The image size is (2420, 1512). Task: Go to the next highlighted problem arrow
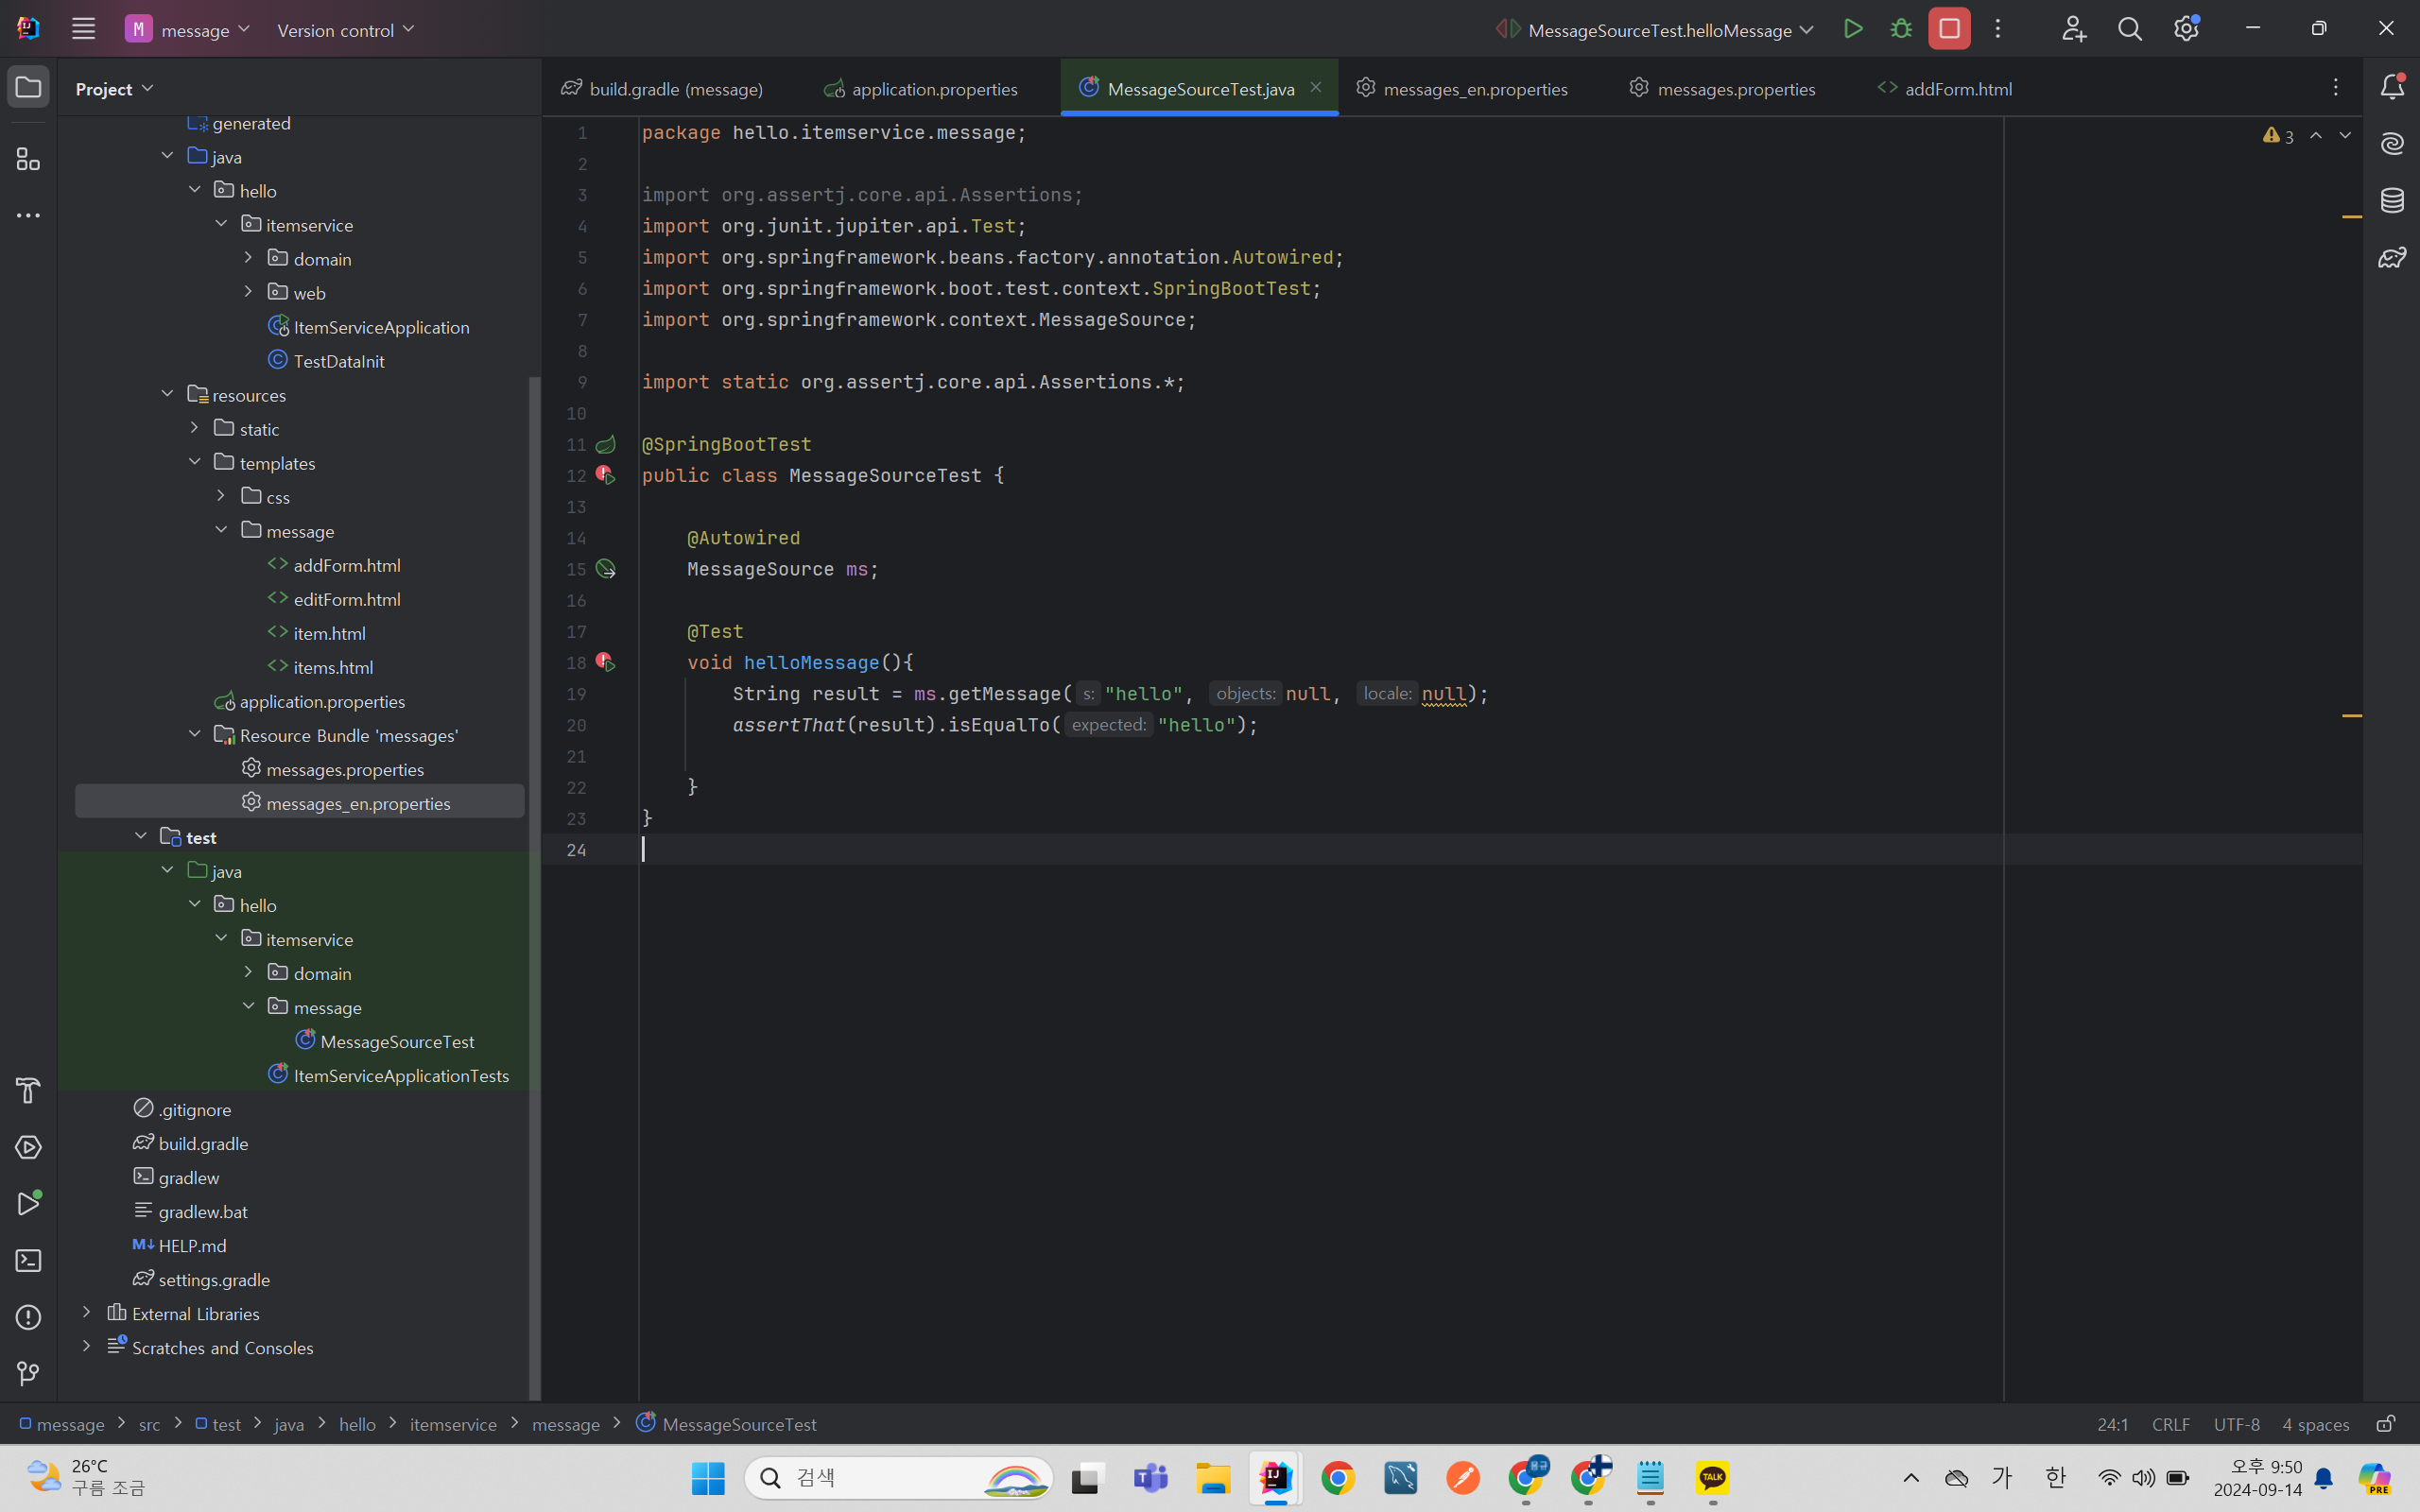[2345, 135]
